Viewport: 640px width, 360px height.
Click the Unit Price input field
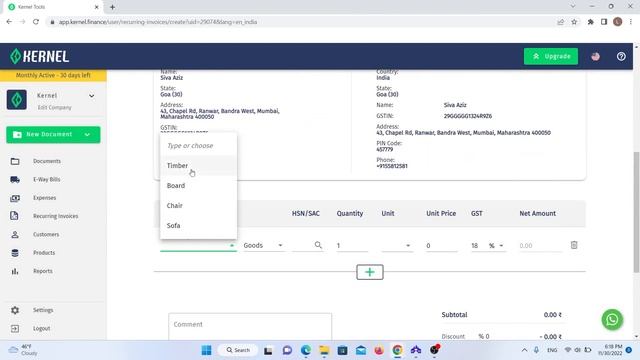coord(442,245)
